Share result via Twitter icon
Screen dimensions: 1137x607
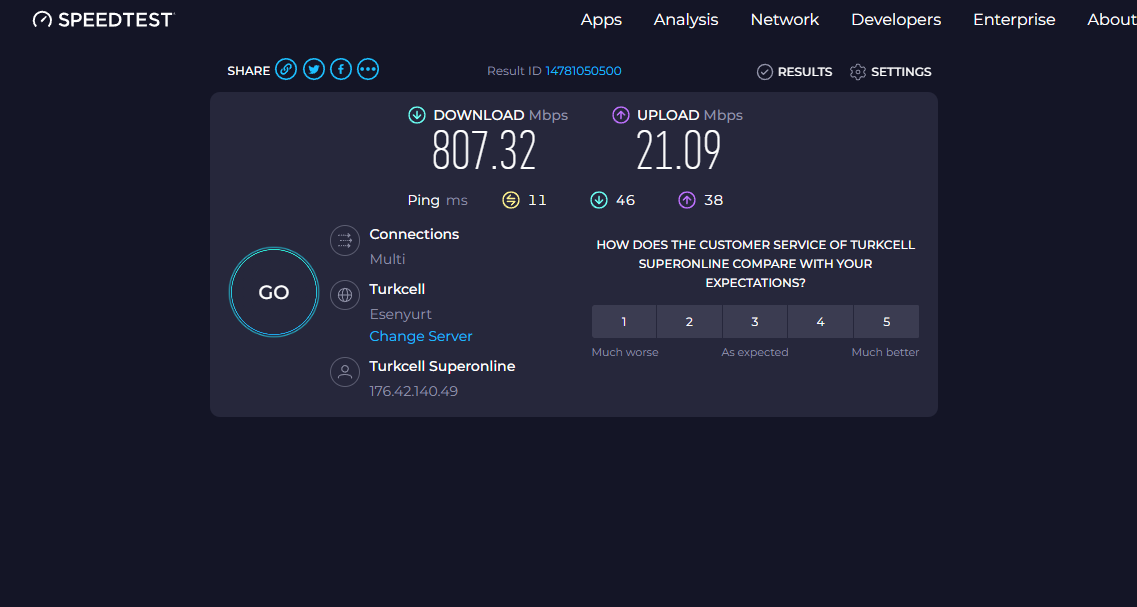pyautogui.click(x=314, y=70)
